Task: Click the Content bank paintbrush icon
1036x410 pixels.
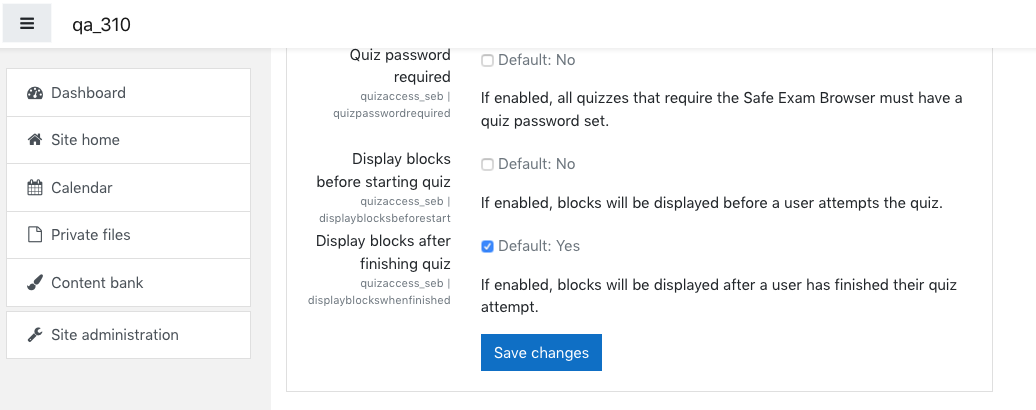Action: pyautogui.click(x=35, y=283)
